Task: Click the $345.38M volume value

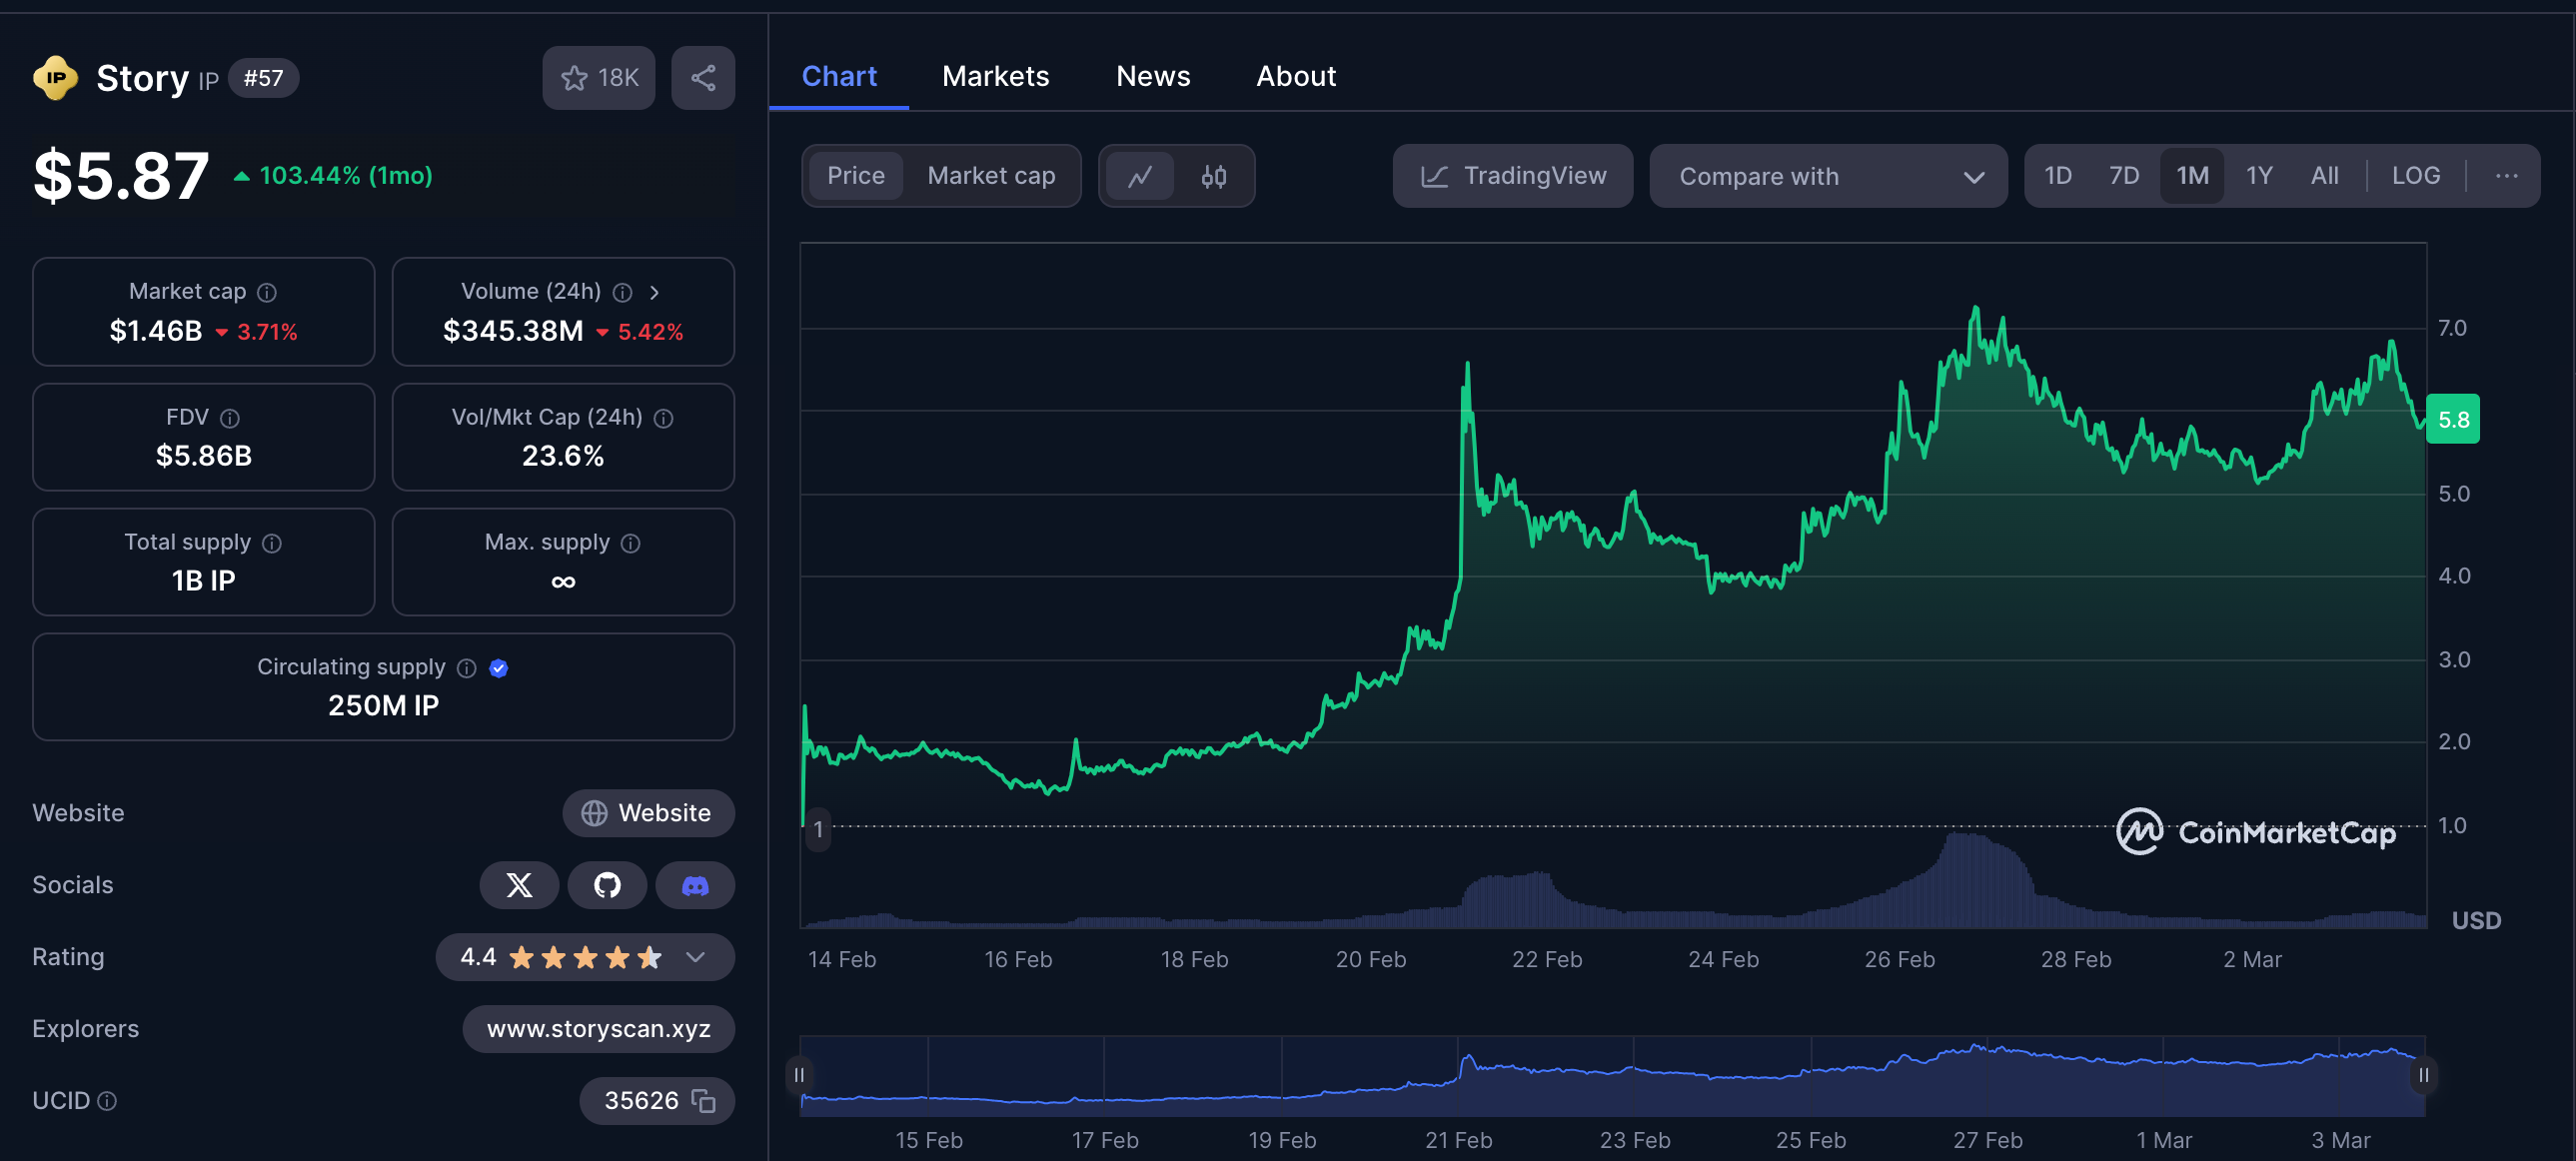Action: click(513, 331)
